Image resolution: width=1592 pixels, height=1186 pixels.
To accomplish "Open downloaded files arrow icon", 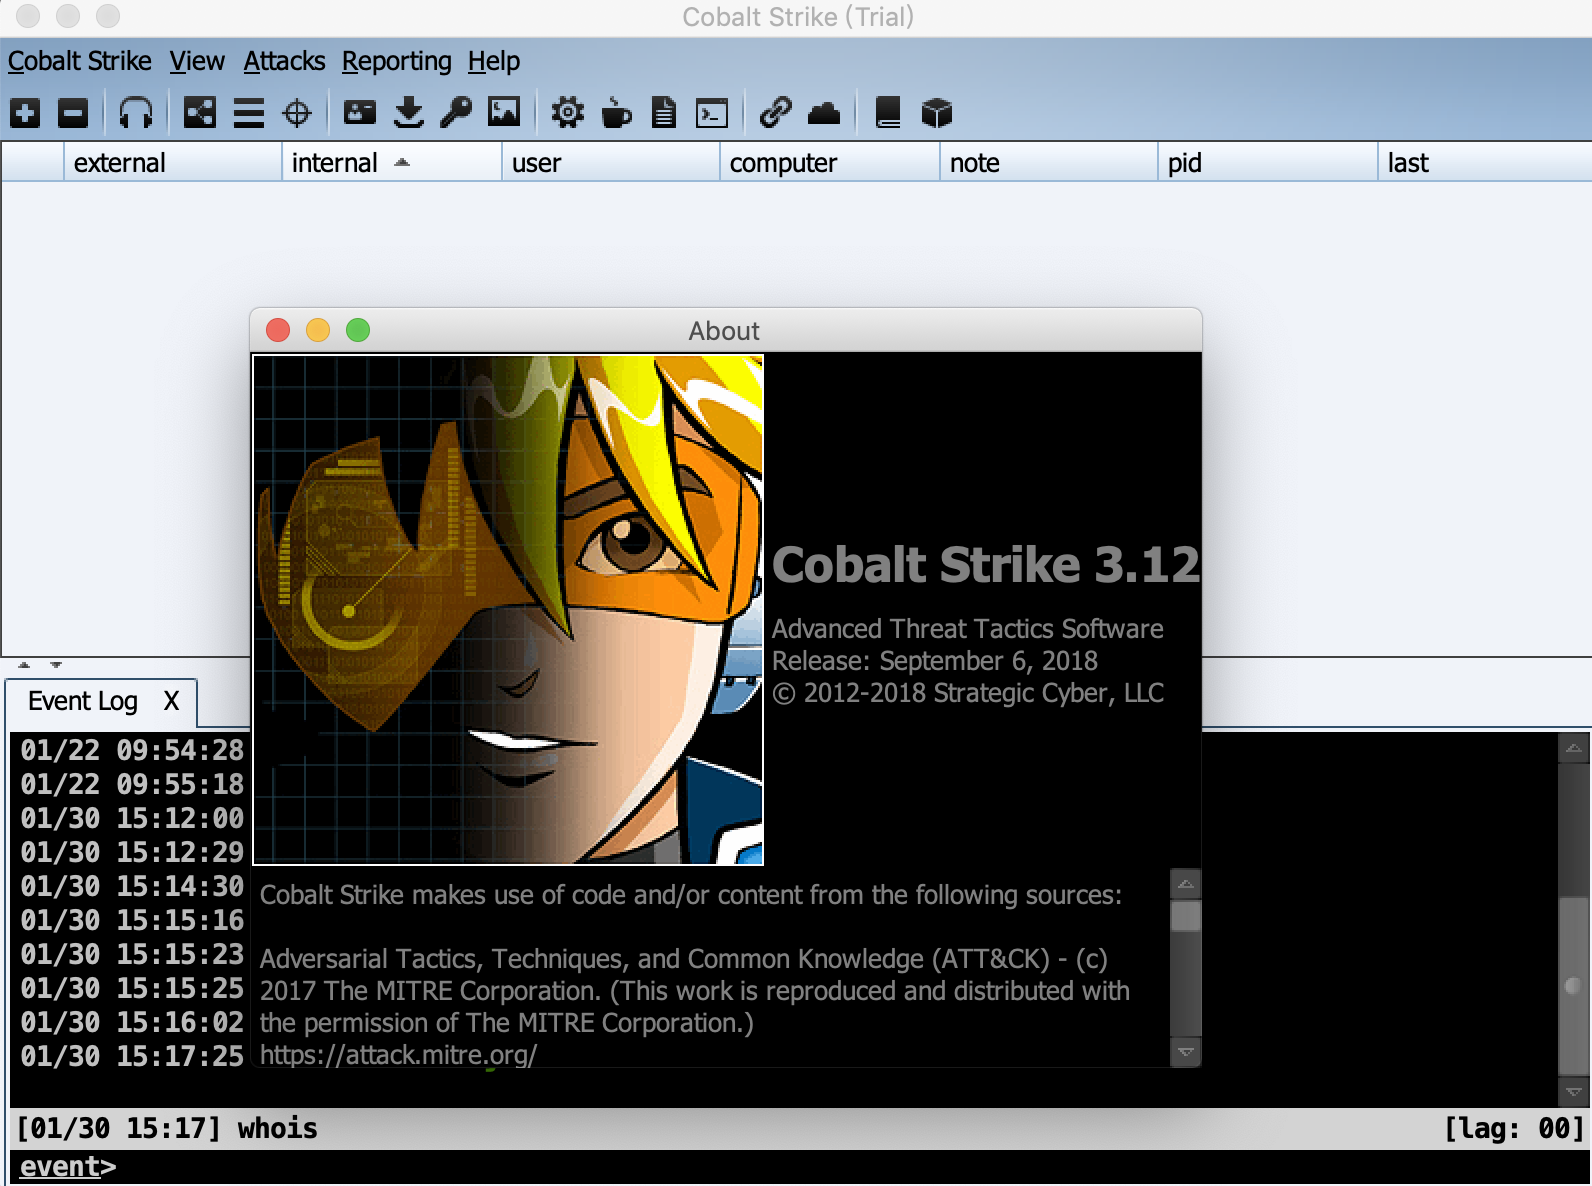I will click(408, 113).
